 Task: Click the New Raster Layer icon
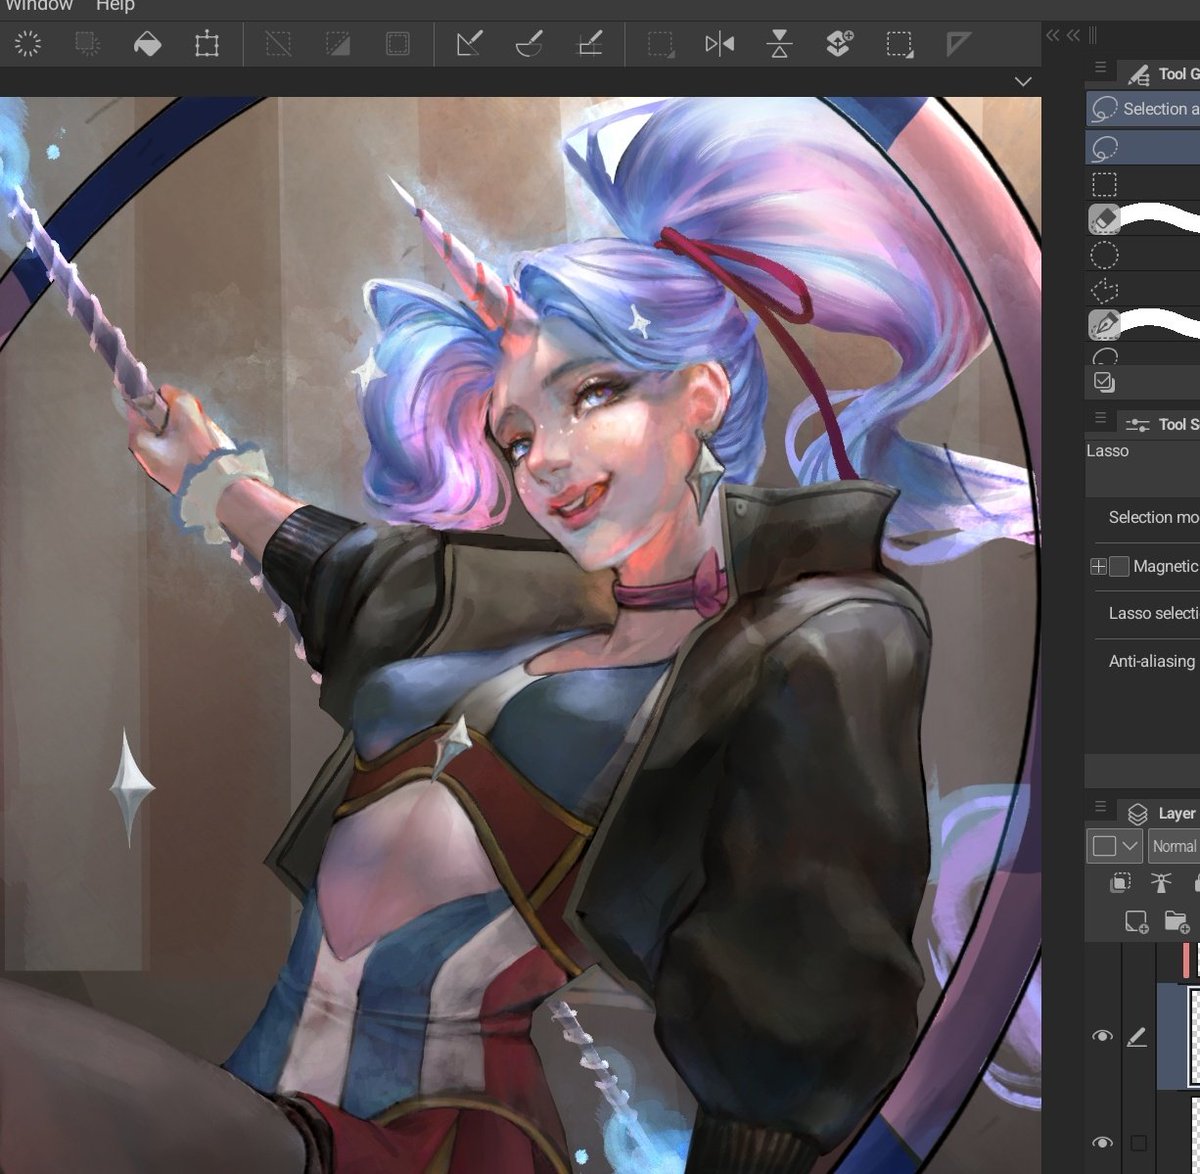(1137, 922)
